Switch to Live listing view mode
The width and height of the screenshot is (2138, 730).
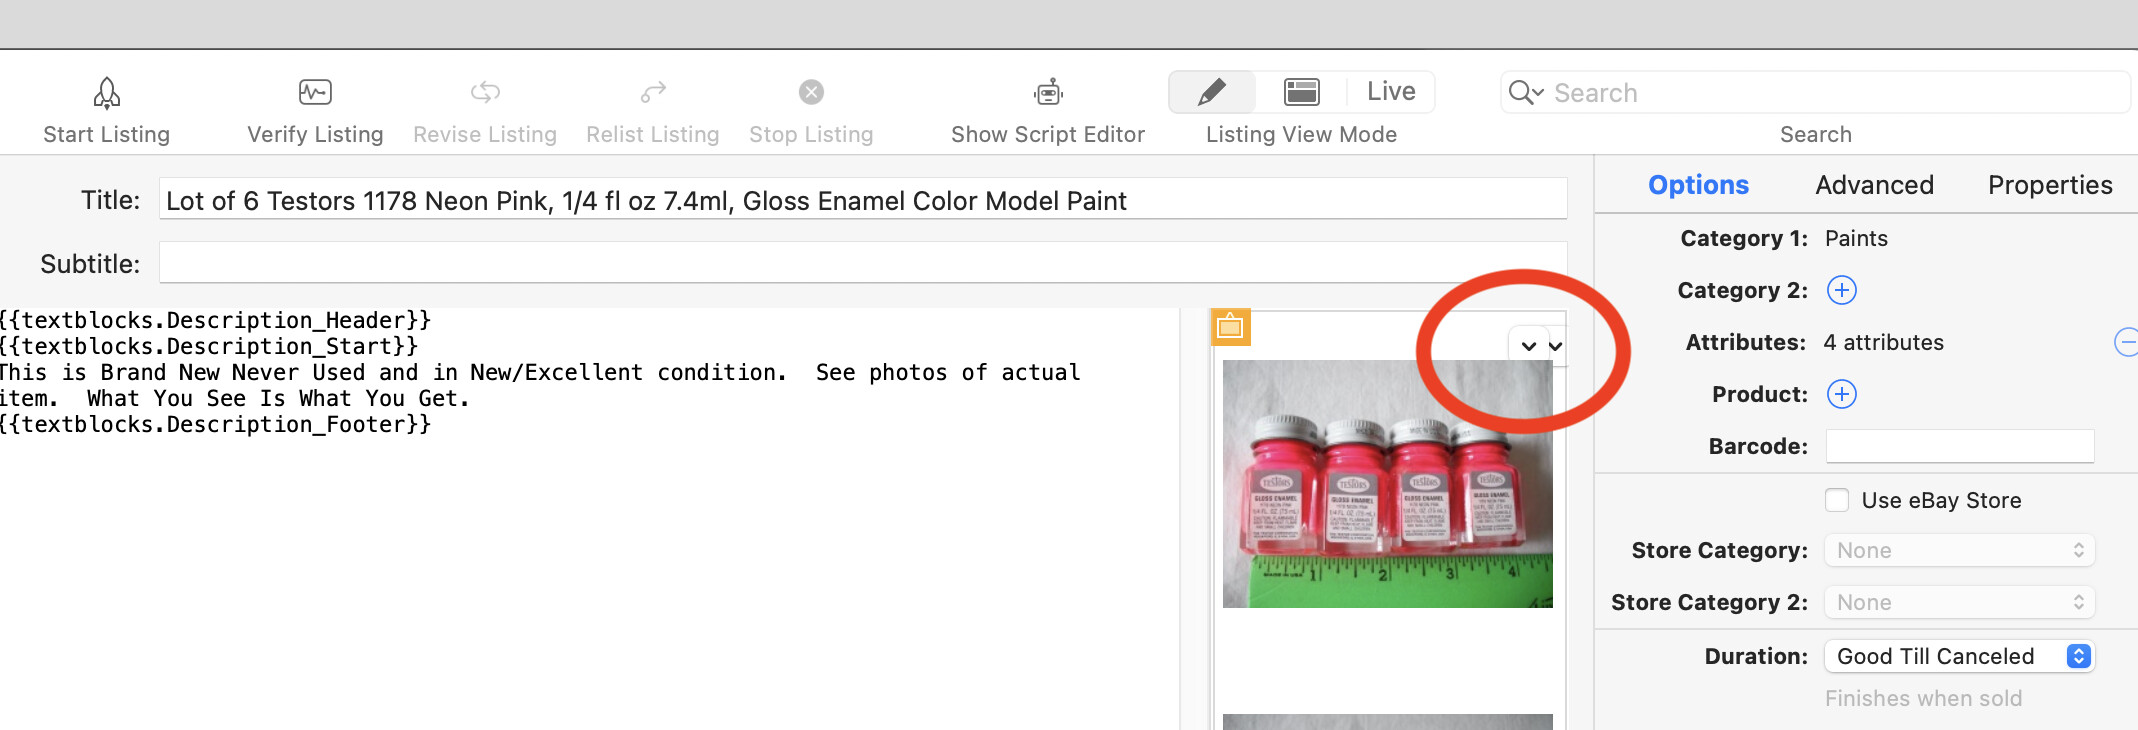click(x=1390, y=92)
